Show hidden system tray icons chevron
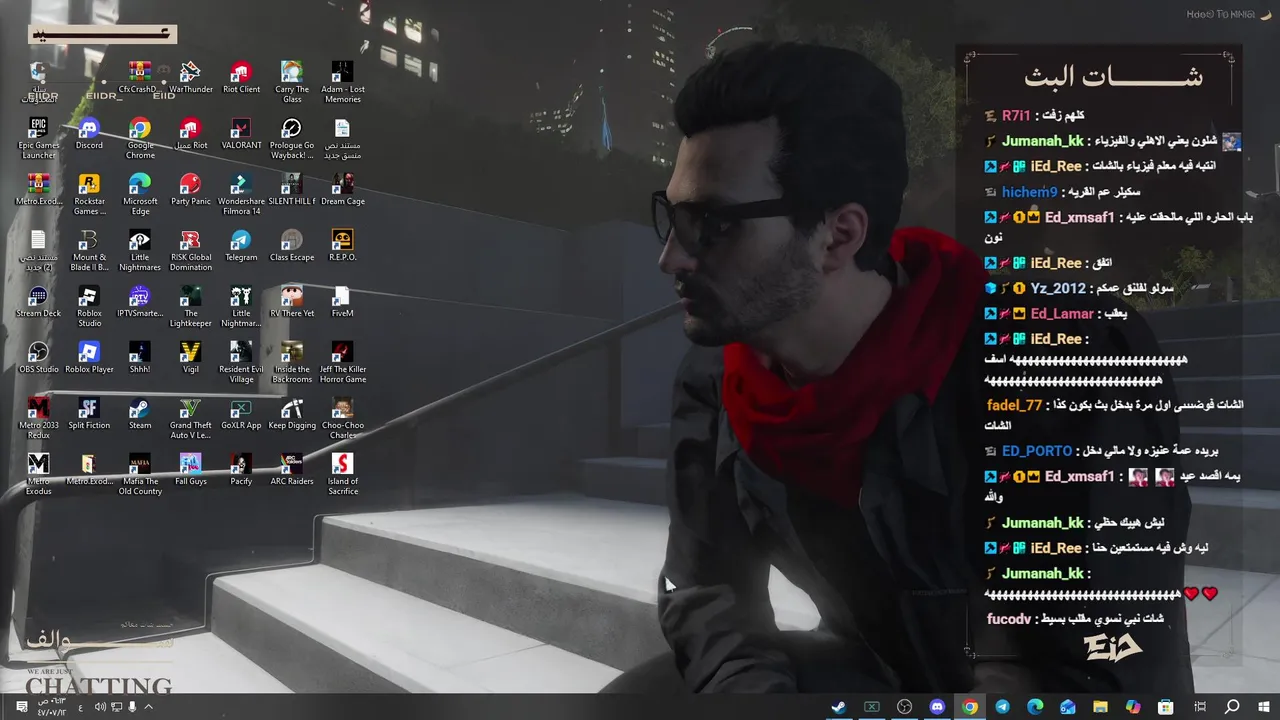The width and height of the screenshot is (1280, 720). click(x=148, y=707)
